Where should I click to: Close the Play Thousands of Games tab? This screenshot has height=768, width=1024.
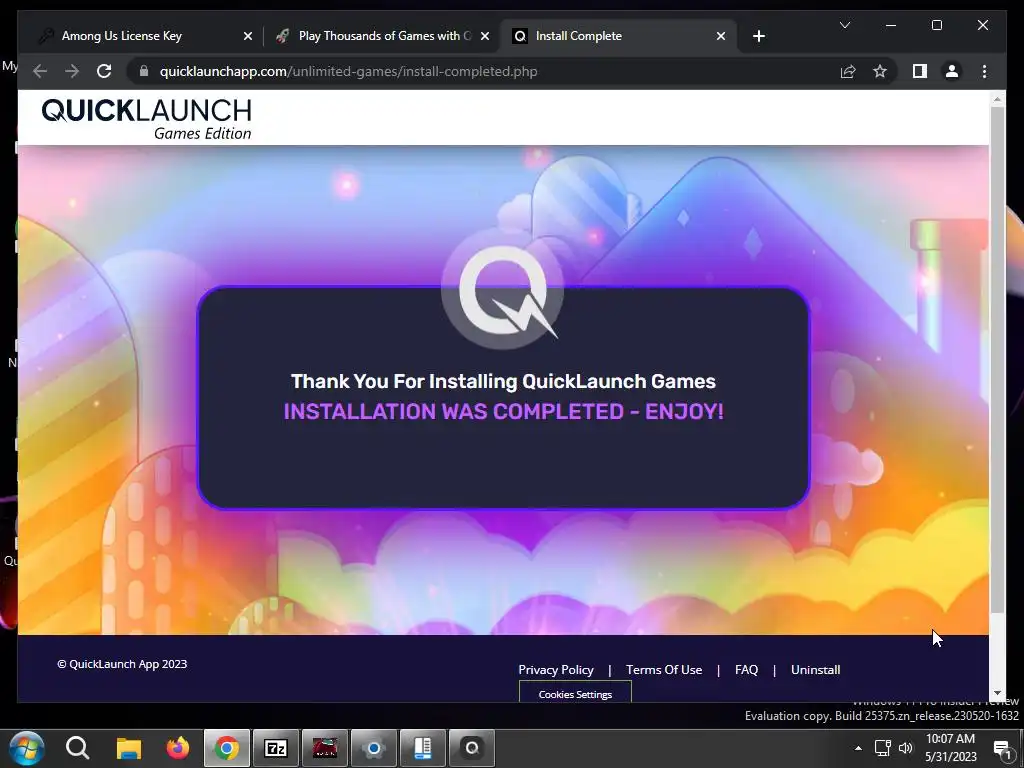pyautogui.click(x=485, y=36)
